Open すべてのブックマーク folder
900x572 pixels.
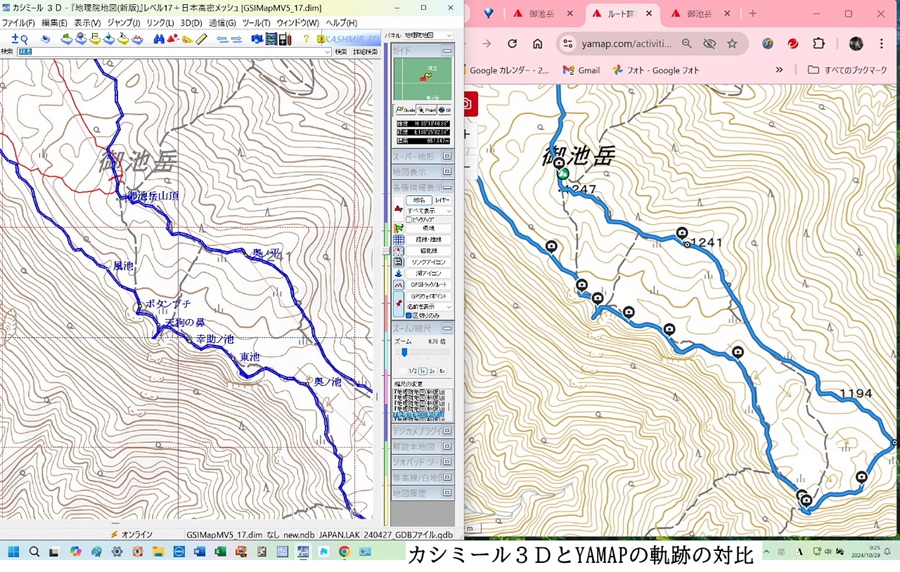click(847, 70)
